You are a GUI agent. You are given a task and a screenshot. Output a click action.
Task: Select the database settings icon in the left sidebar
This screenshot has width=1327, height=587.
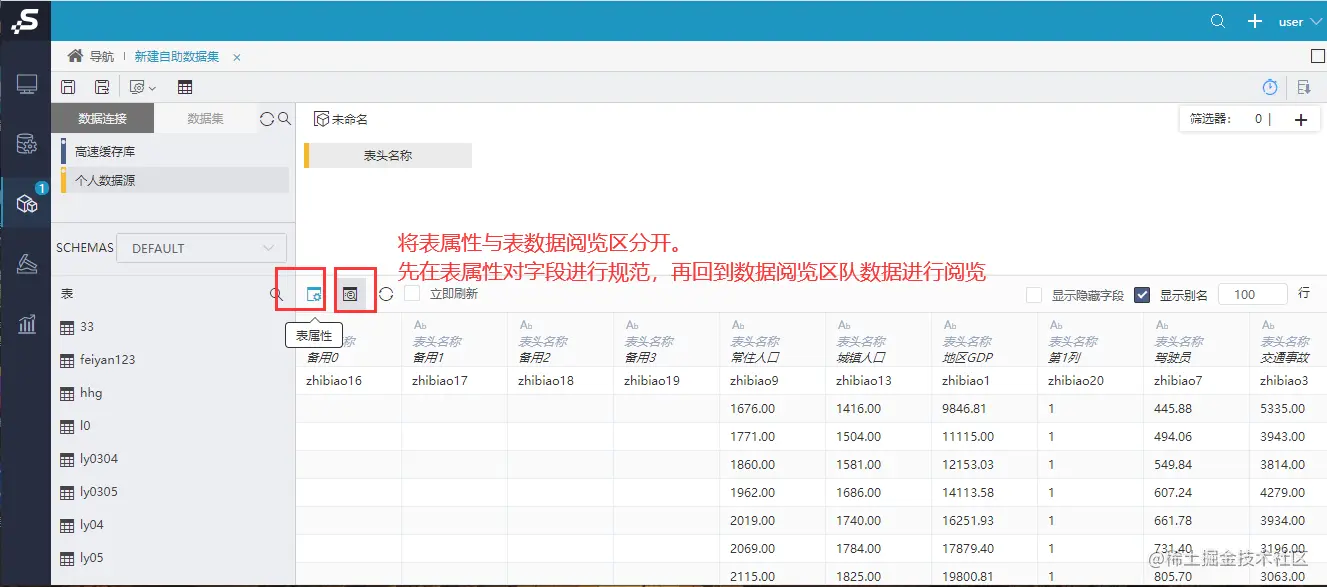click(24, 141)
